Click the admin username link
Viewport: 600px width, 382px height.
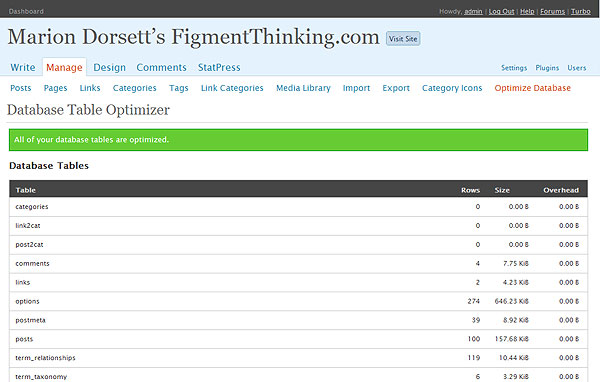click(x=473, y=11)
